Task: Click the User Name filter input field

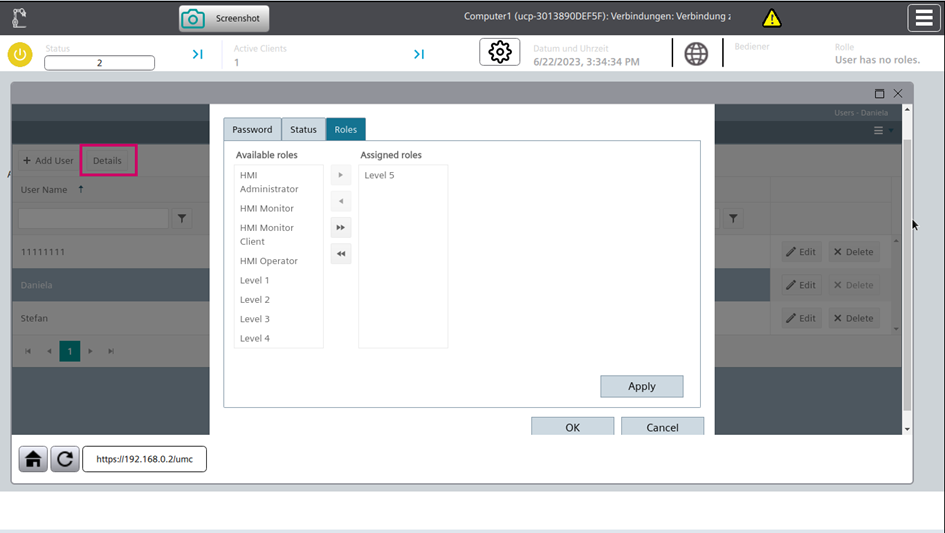Action: 93,218
